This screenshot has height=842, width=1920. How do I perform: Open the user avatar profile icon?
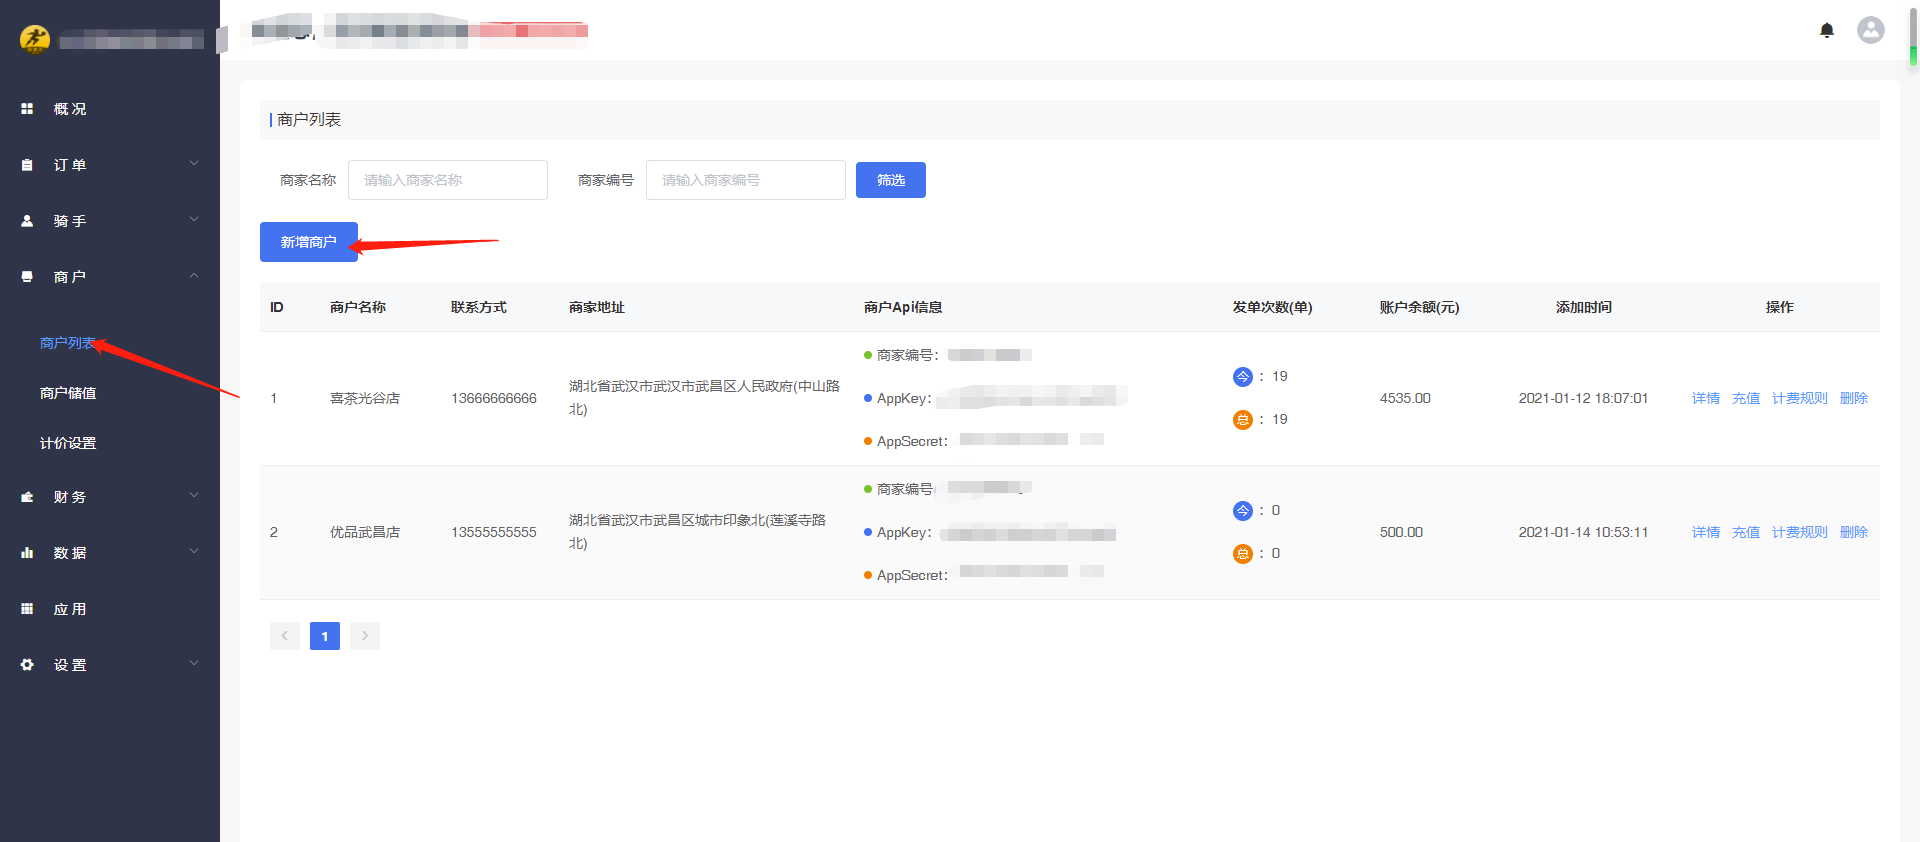coord(1870,30)
